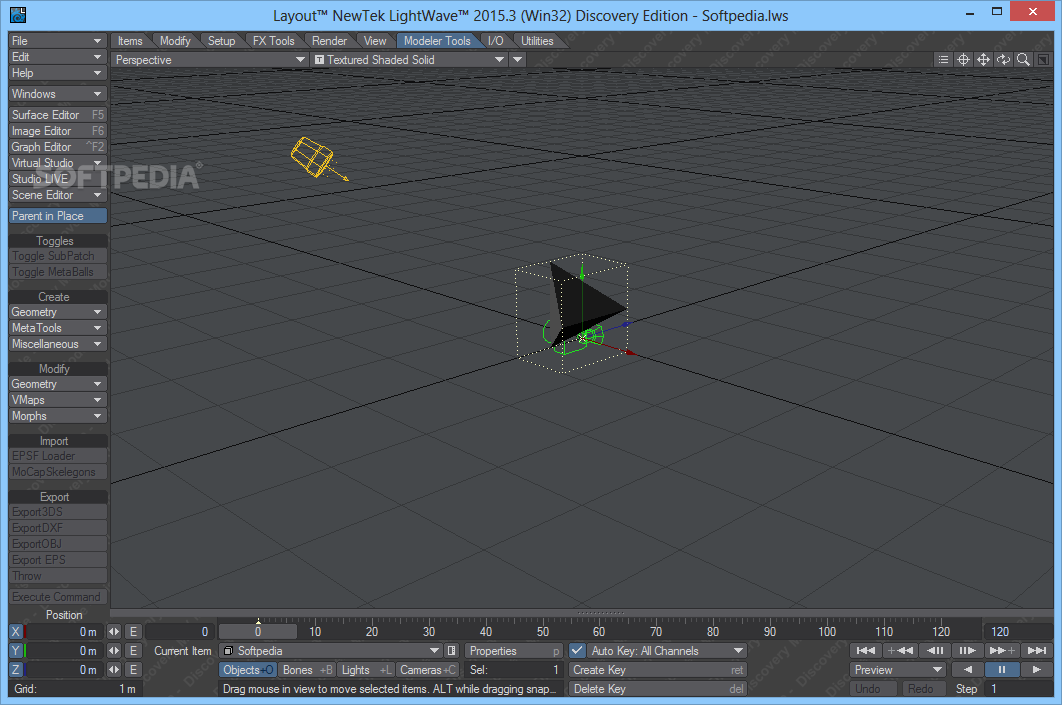
Task: Click the X channel keyframe arrows icon
Action: pos(114,631)
